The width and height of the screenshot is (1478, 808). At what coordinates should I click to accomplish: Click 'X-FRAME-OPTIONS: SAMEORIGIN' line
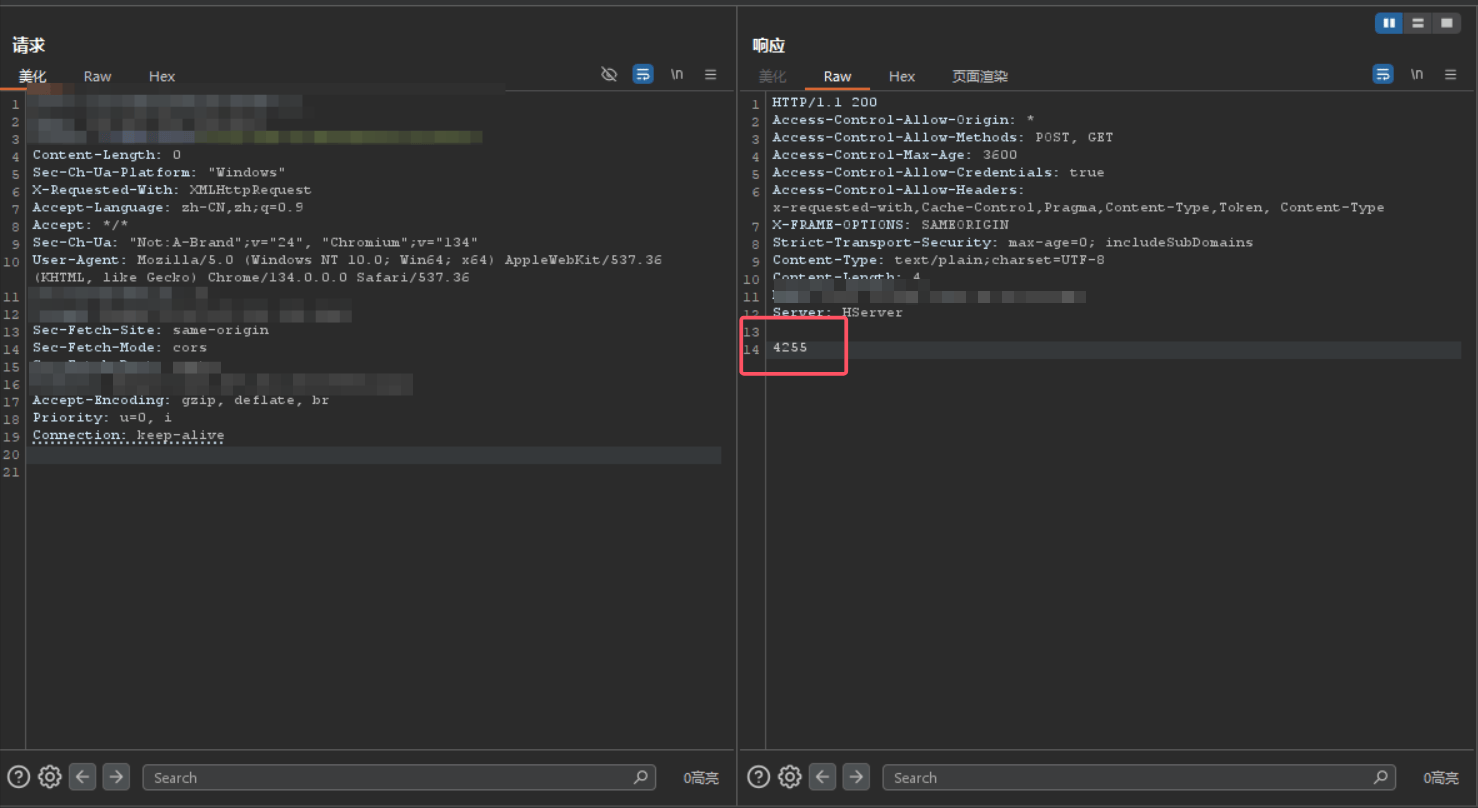[x=890, y=225]
